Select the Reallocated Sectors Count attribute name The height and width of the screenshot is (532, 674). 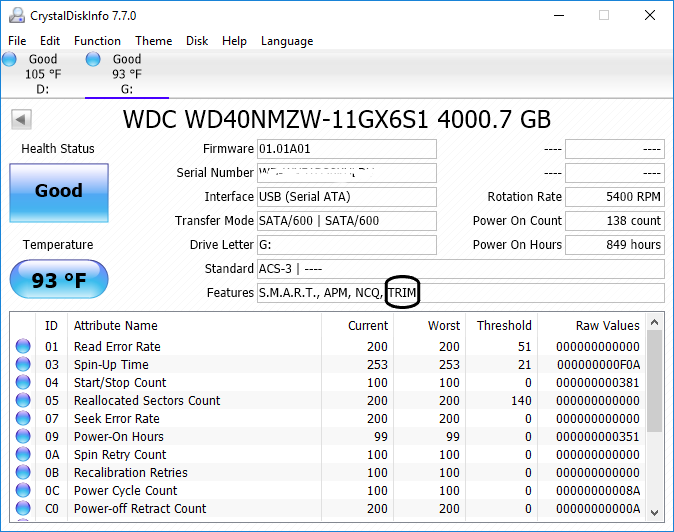point(147,401)
